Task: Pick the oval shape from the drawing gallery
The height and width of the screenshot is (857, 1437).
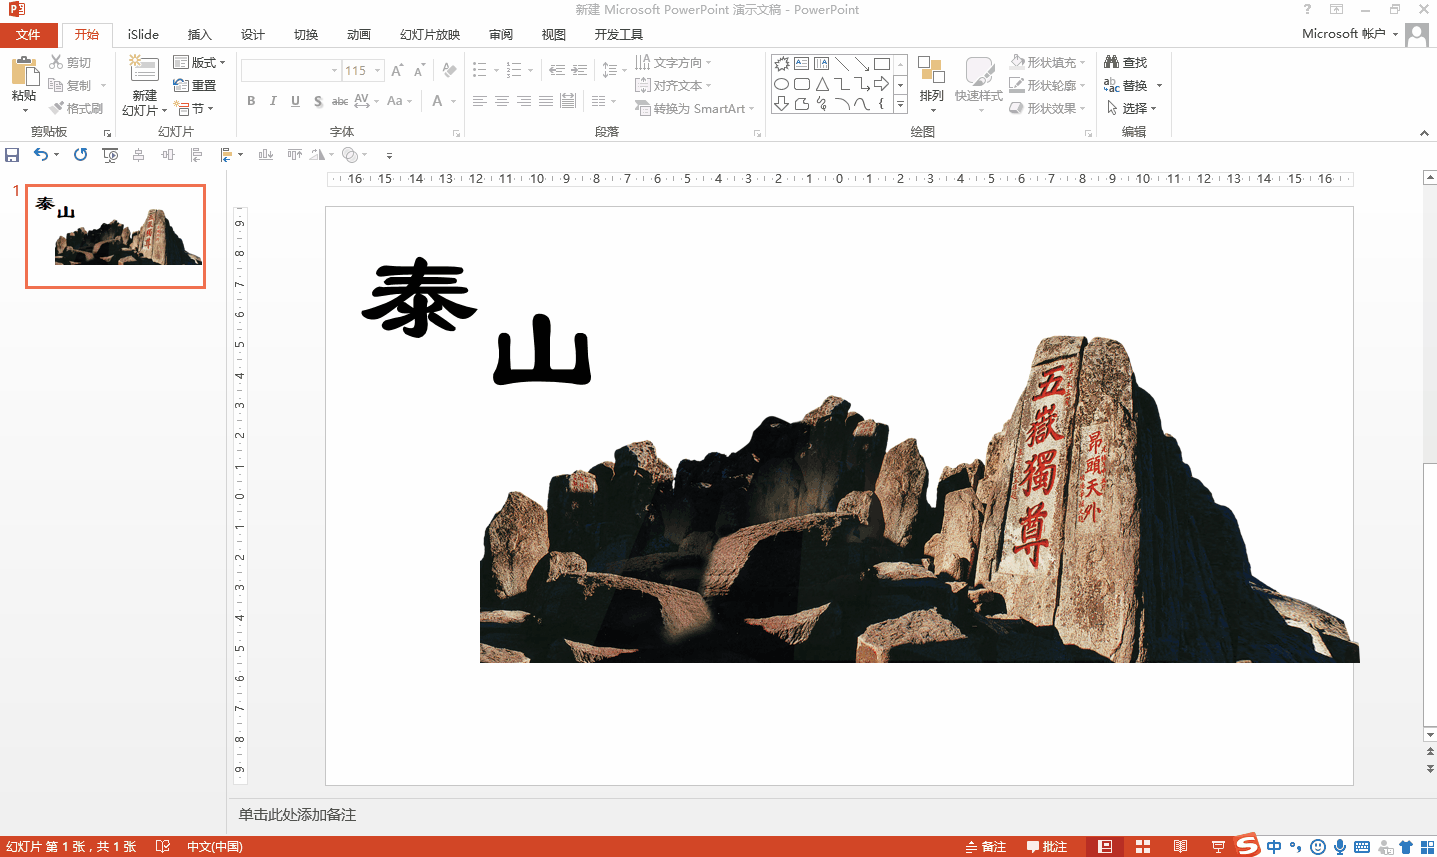Action: click(782, 84)
